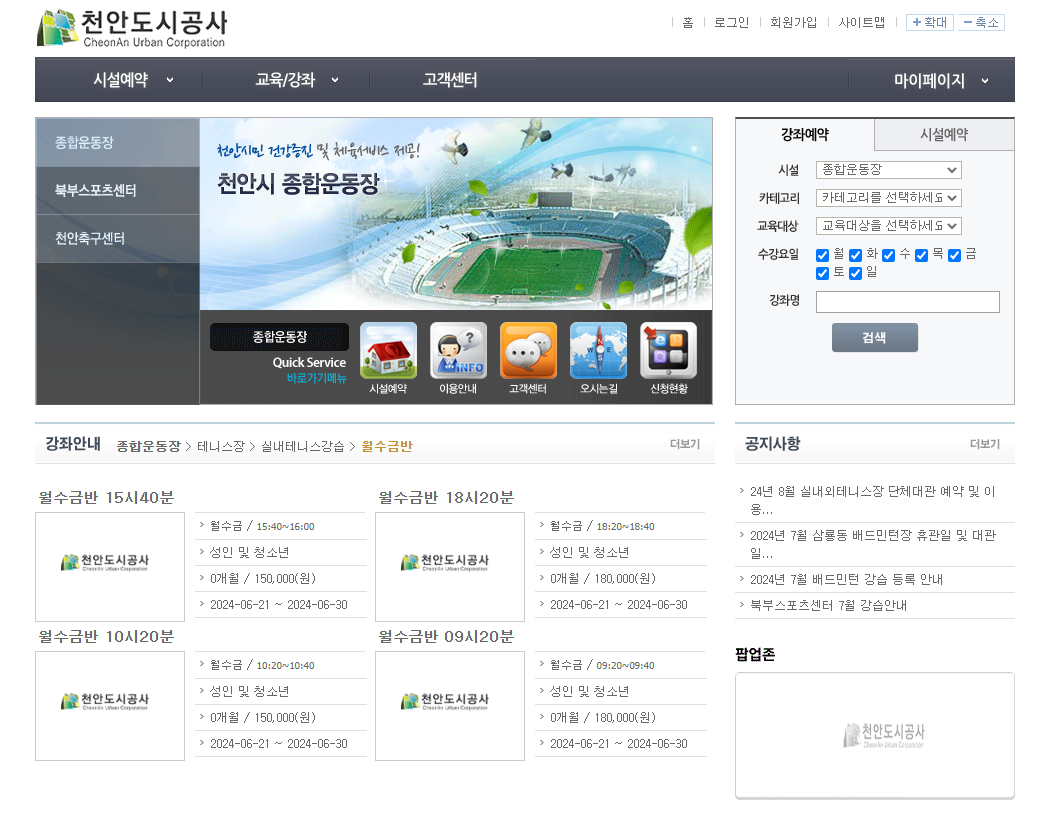Click the 로그인 link
The height and width of the screenshot is (814, 1040).
(731, 23)
